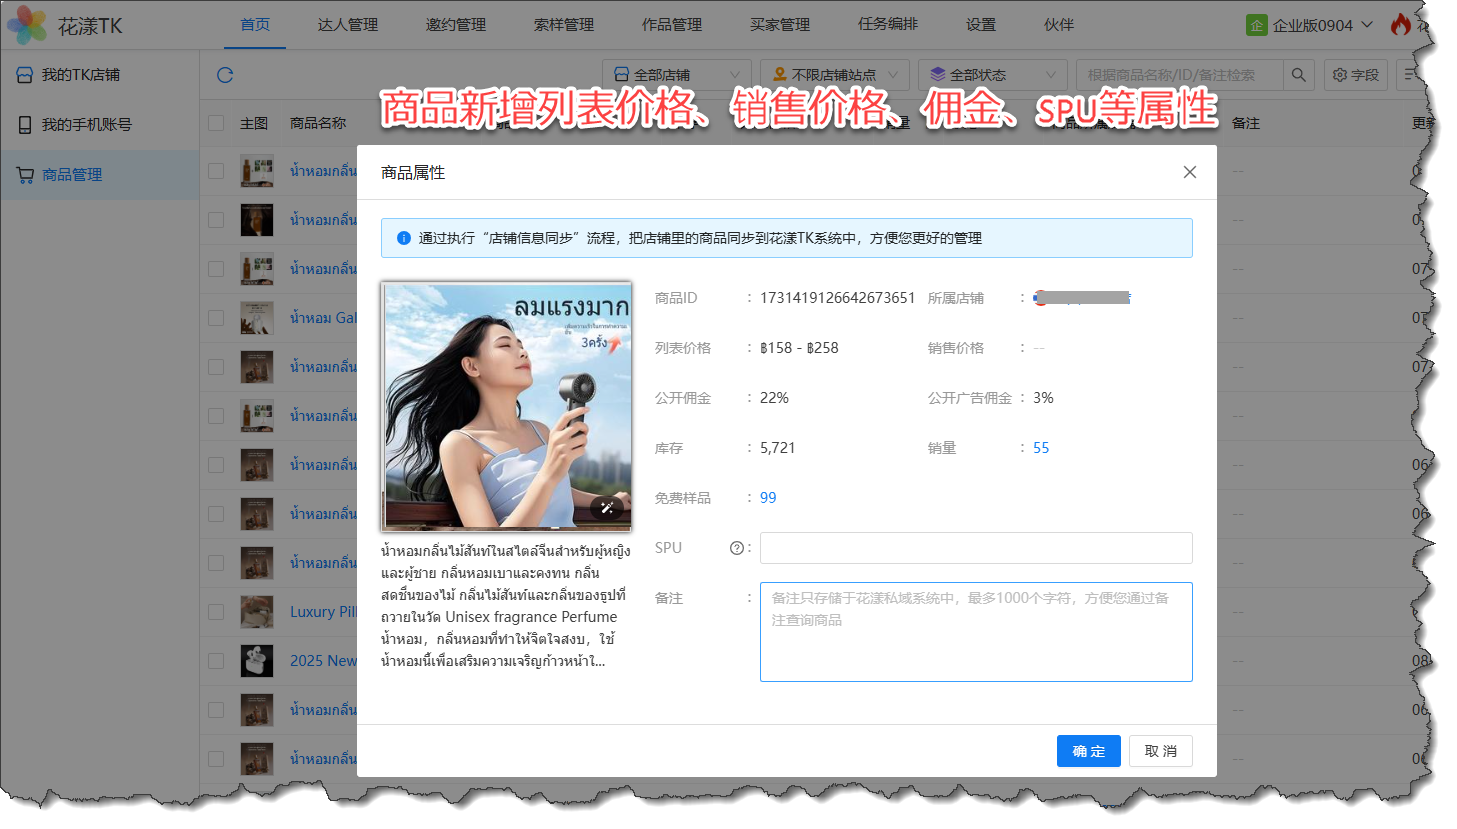Check the first product row checkbox
The height and width of the screenshot is (829, 1457).
(x=216, y=171)
